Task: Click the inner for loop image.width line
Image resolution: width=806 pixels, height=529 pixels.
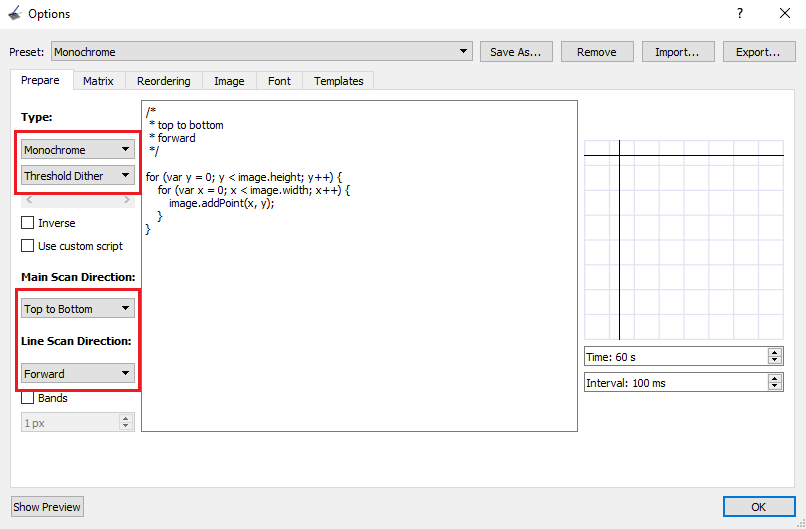Action: click(x=254, y=190)
